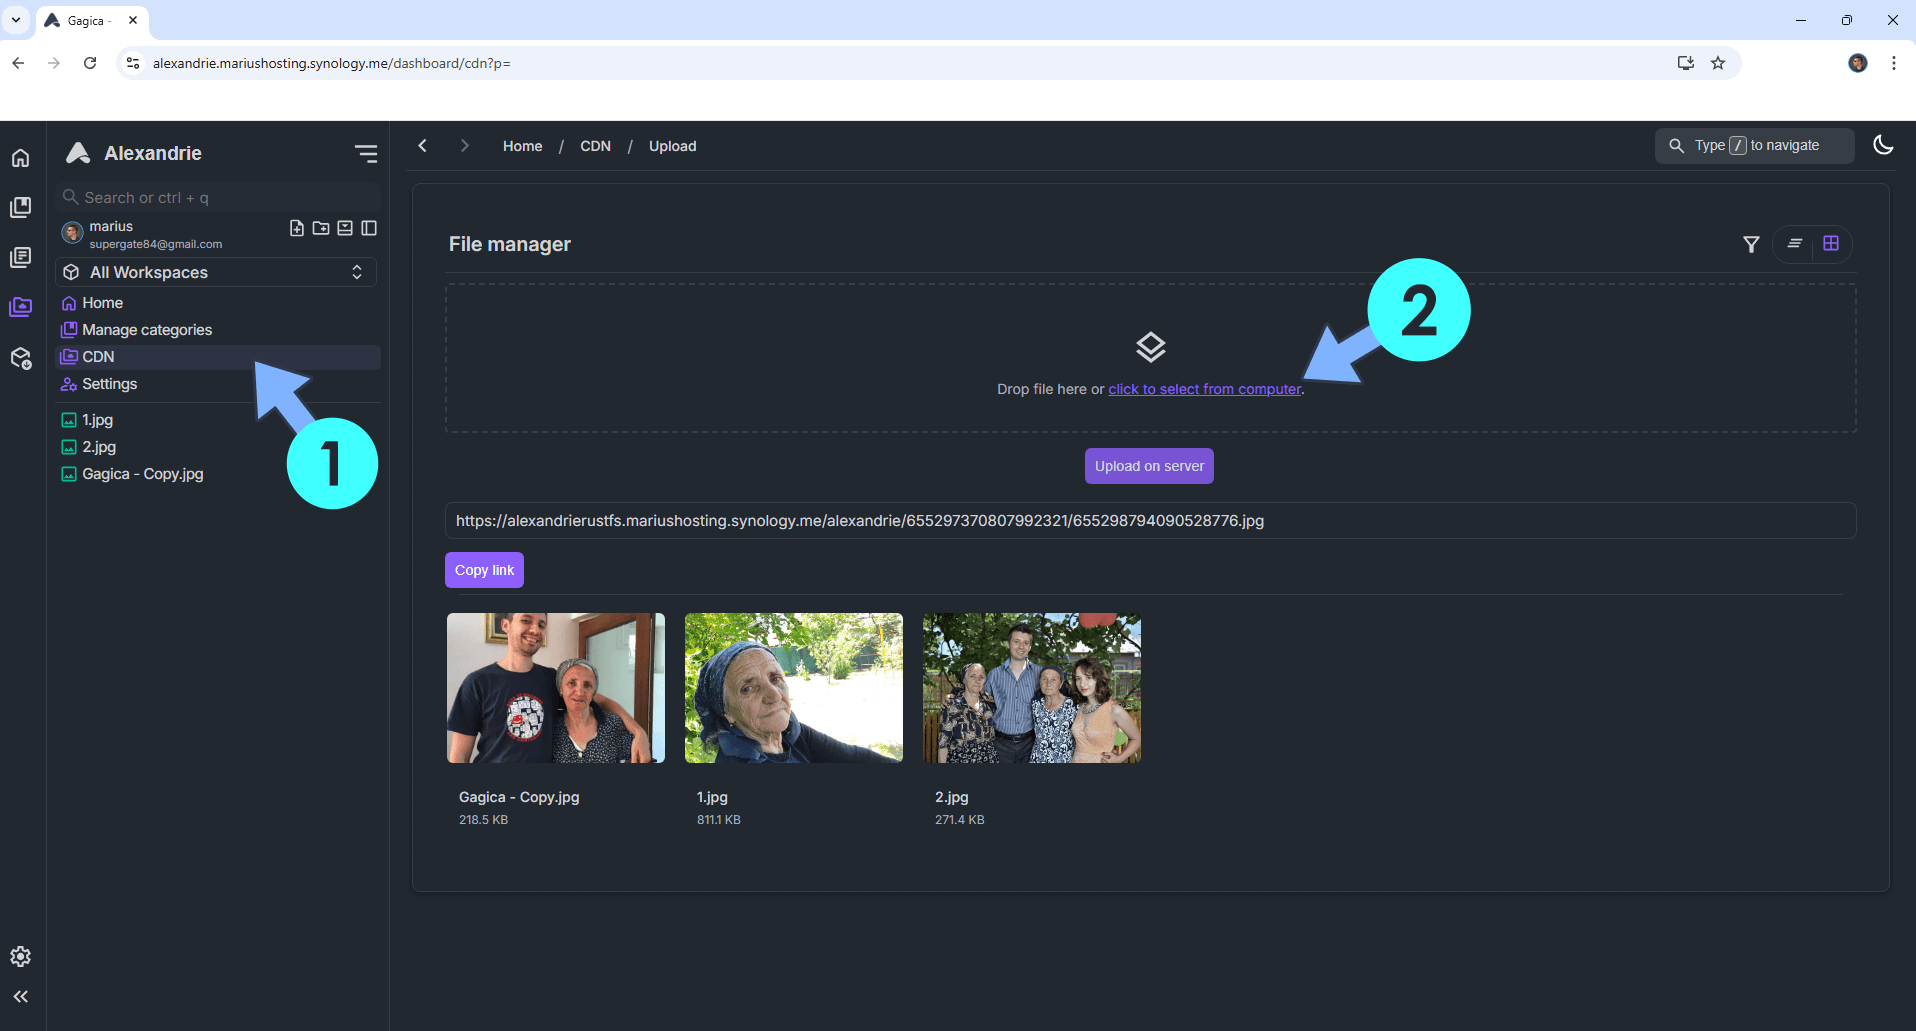Click the home icon in left rail
This screenshot has width=1916, height=1031.
(x=20, y=158)
